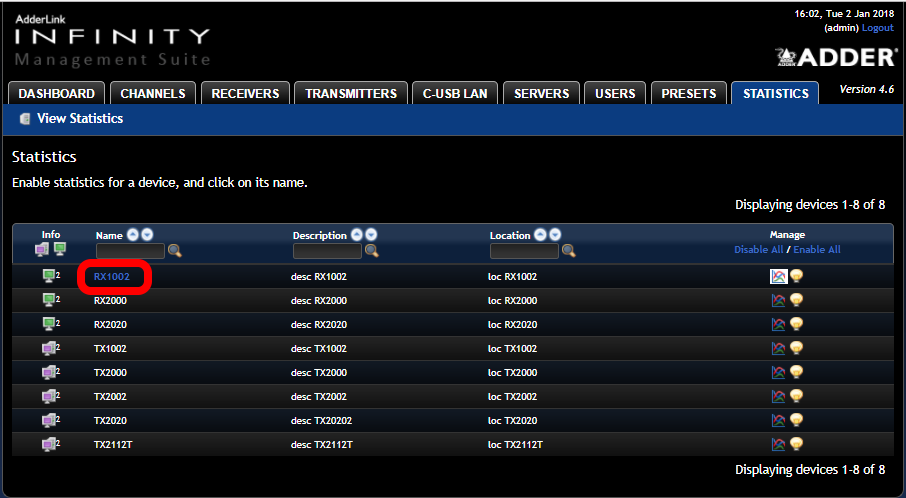Click the purple transmitter info icon for TX2112T
The image size is (906, 498).
51,444
